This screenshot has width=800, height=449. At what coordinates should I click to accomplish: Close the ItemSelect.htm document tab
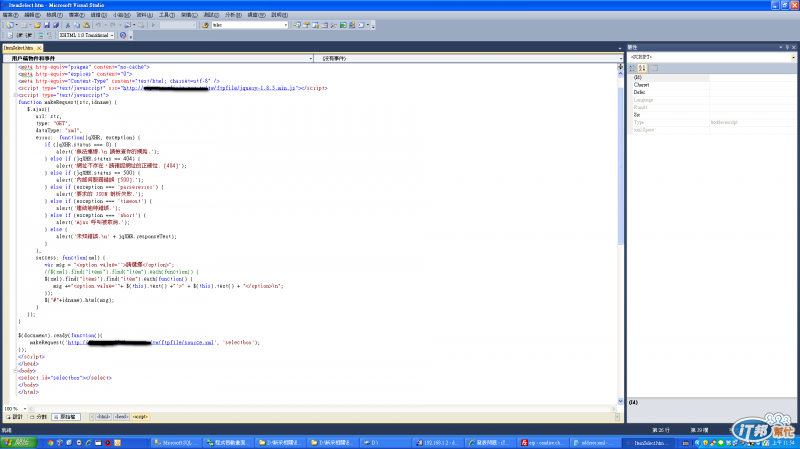click(x=39, y=48)
